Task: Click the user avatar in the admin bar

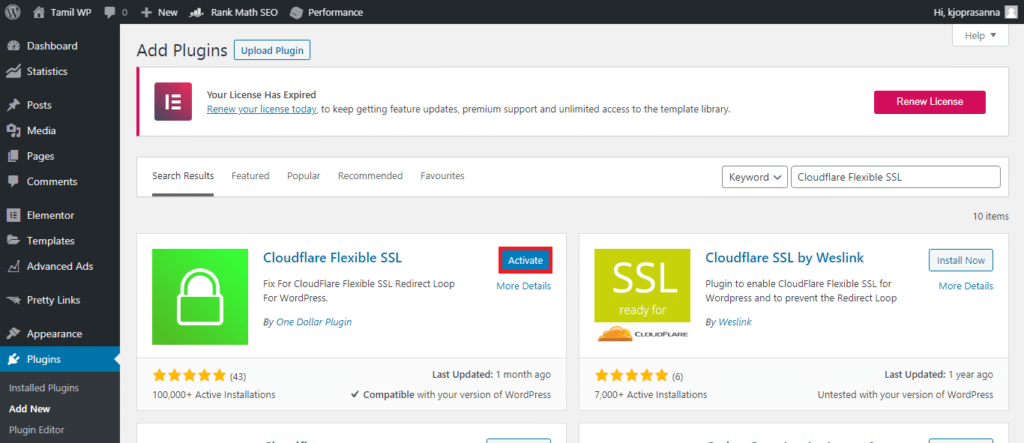Action: pyautogui.click(x=1011, y=12)
